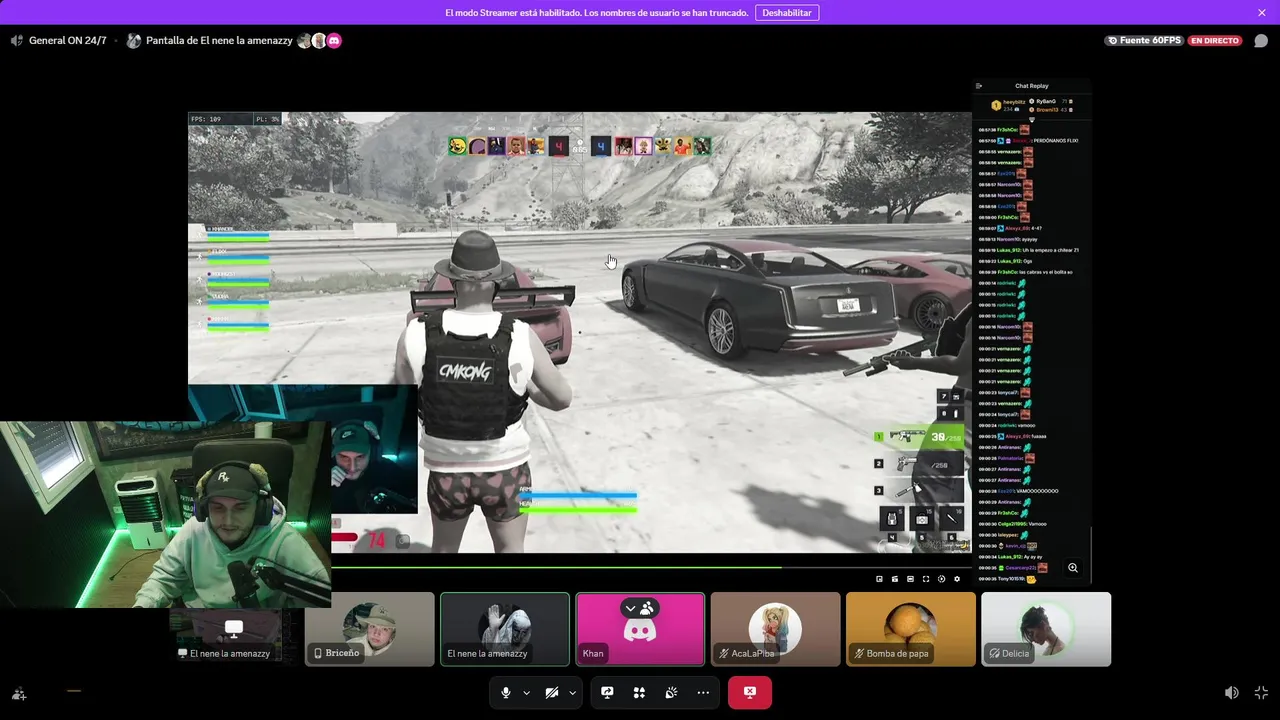Turn on the camera
The height and width of the screenshot is (720, 1280).
pos(552,692)
